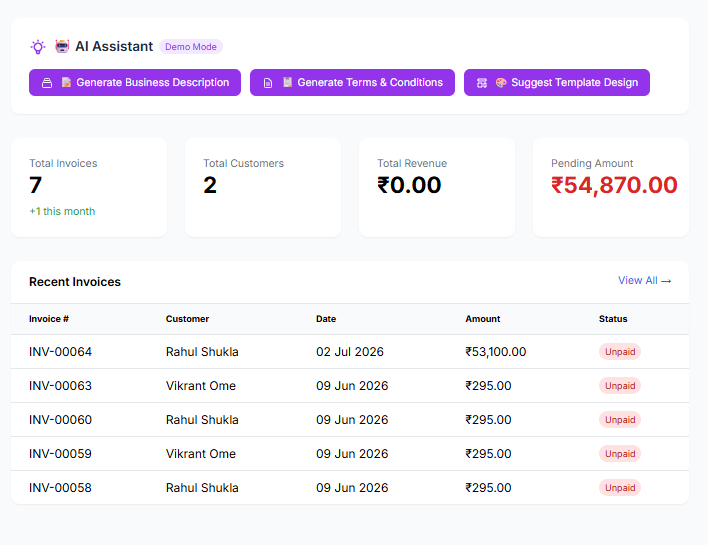This screenshot has height=545, width=708.
Task: Click customer Rahul Shukla in INV-00060 row
Action: (x=202, y=420)
